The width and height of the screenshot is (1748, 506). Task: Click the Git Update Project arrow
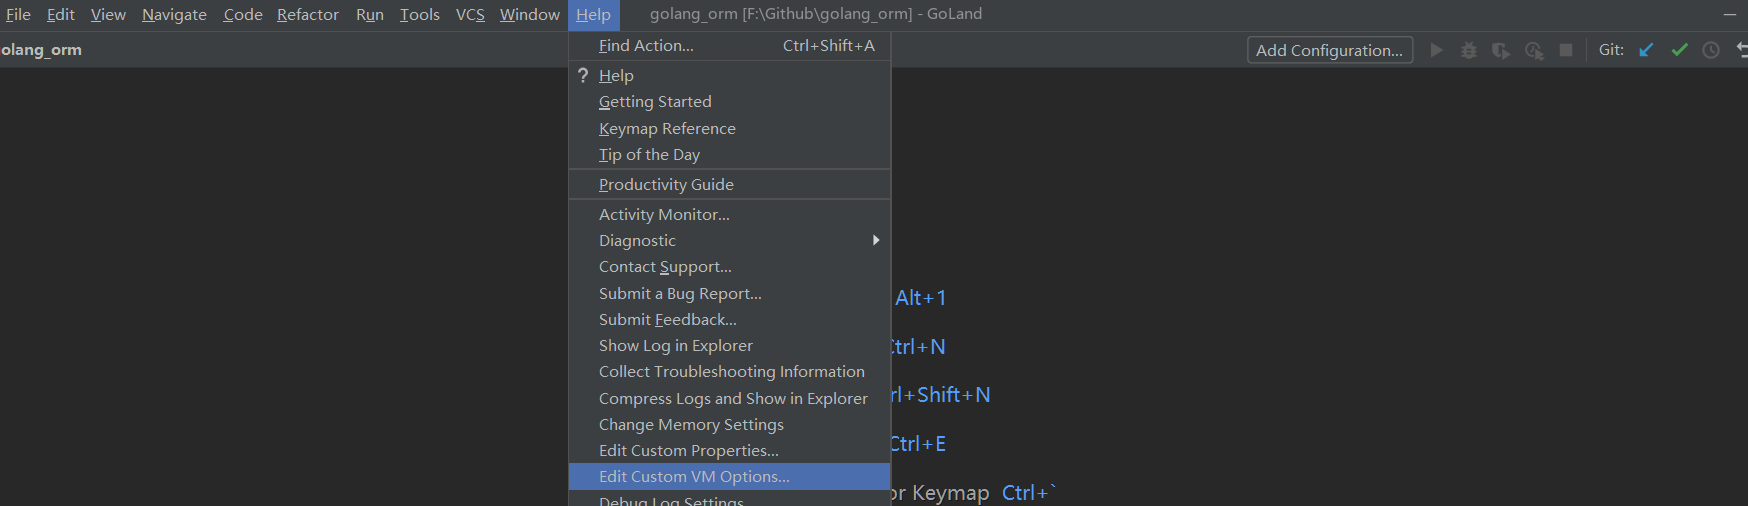coord(1646,50)
